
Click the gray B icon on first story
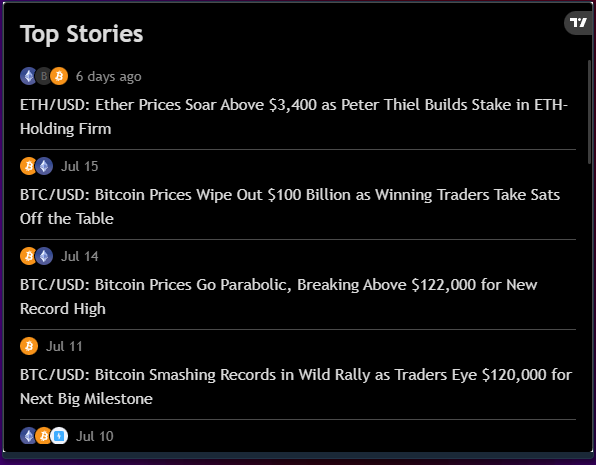[43, 76]
